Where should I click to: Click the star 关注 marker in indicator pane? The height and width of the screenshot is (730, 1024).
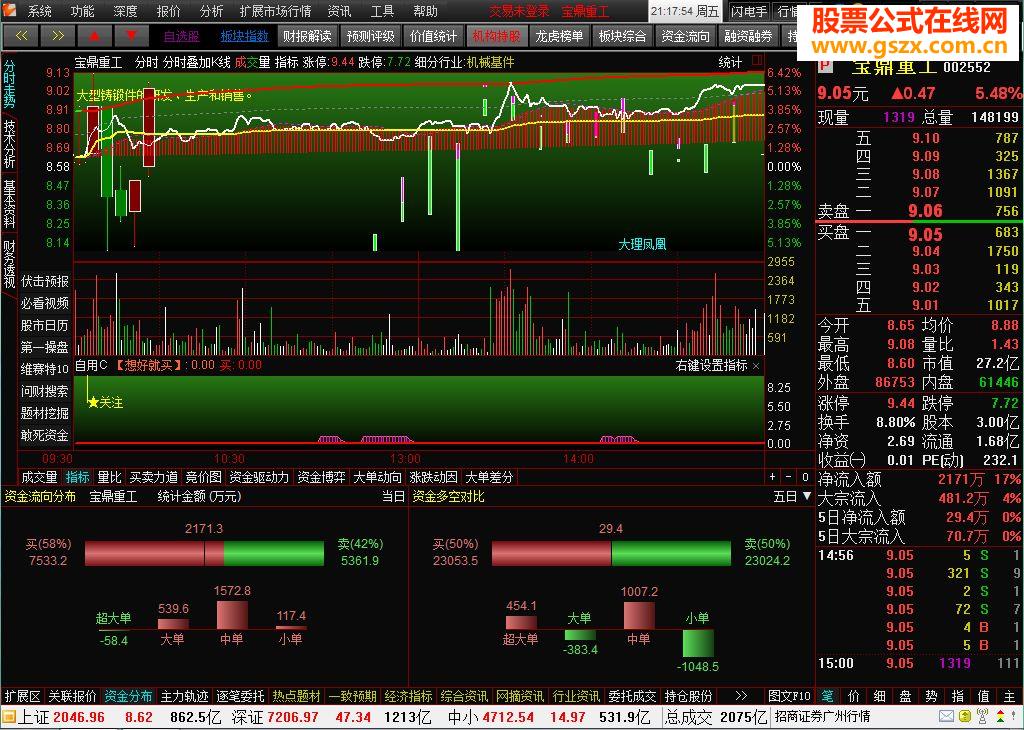click(x=106, y=402)
